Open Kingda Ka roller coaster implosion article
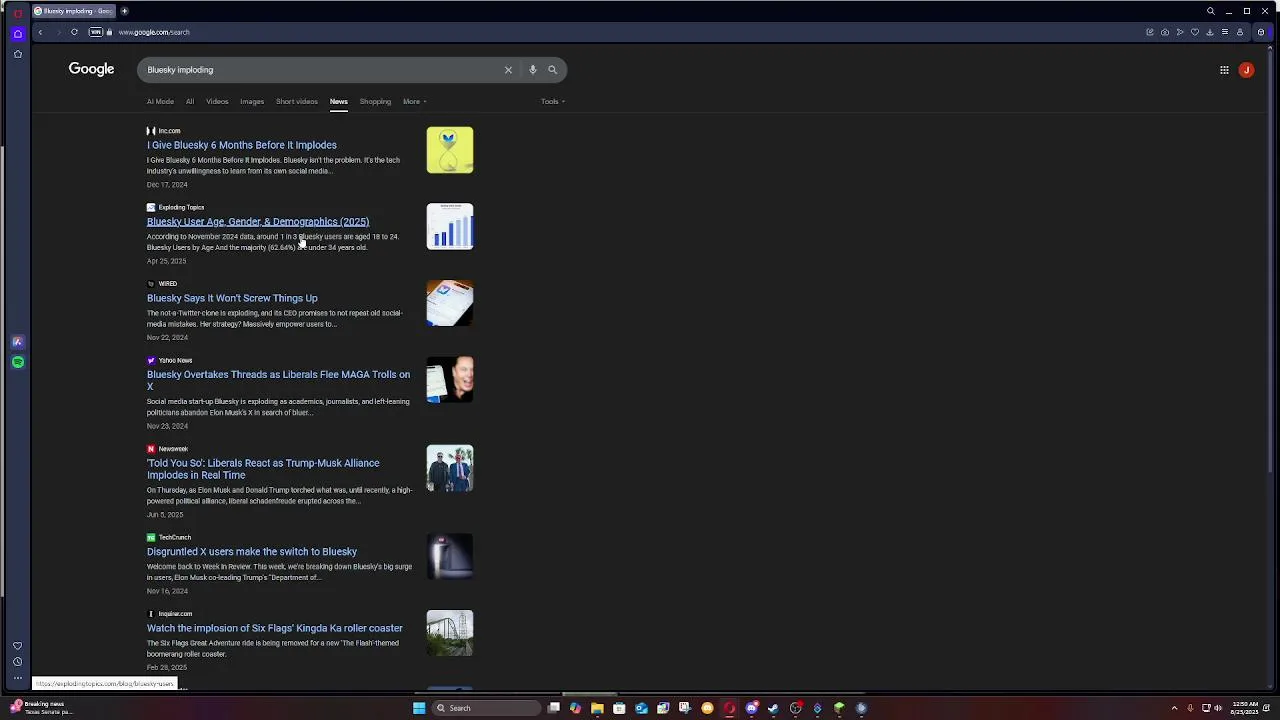 click(275, 628)
